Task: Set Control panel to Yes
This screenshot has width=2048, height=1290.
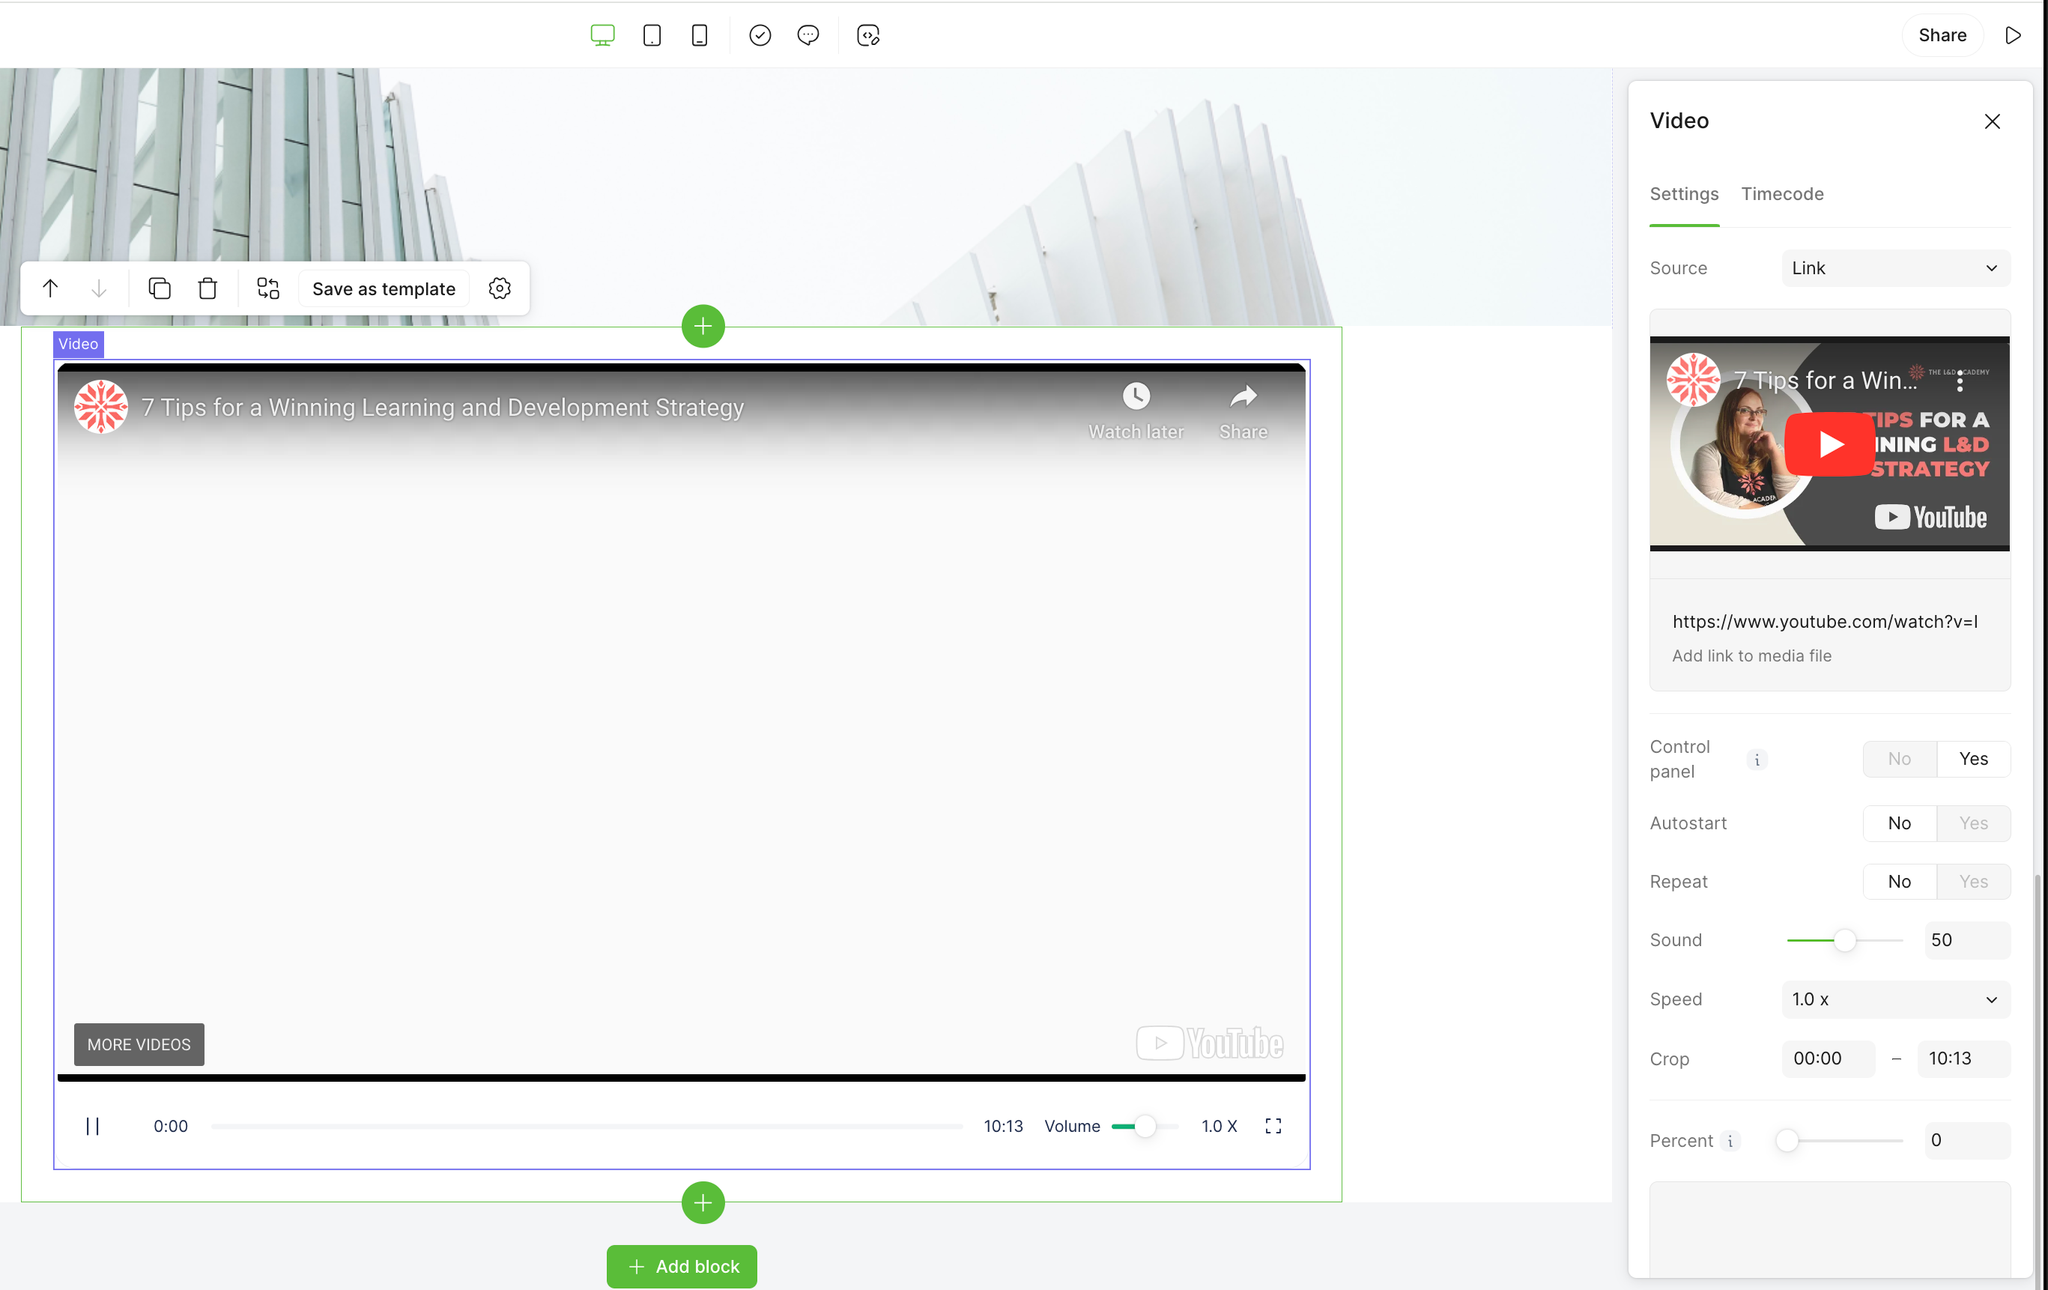Action: [1974, 759]
